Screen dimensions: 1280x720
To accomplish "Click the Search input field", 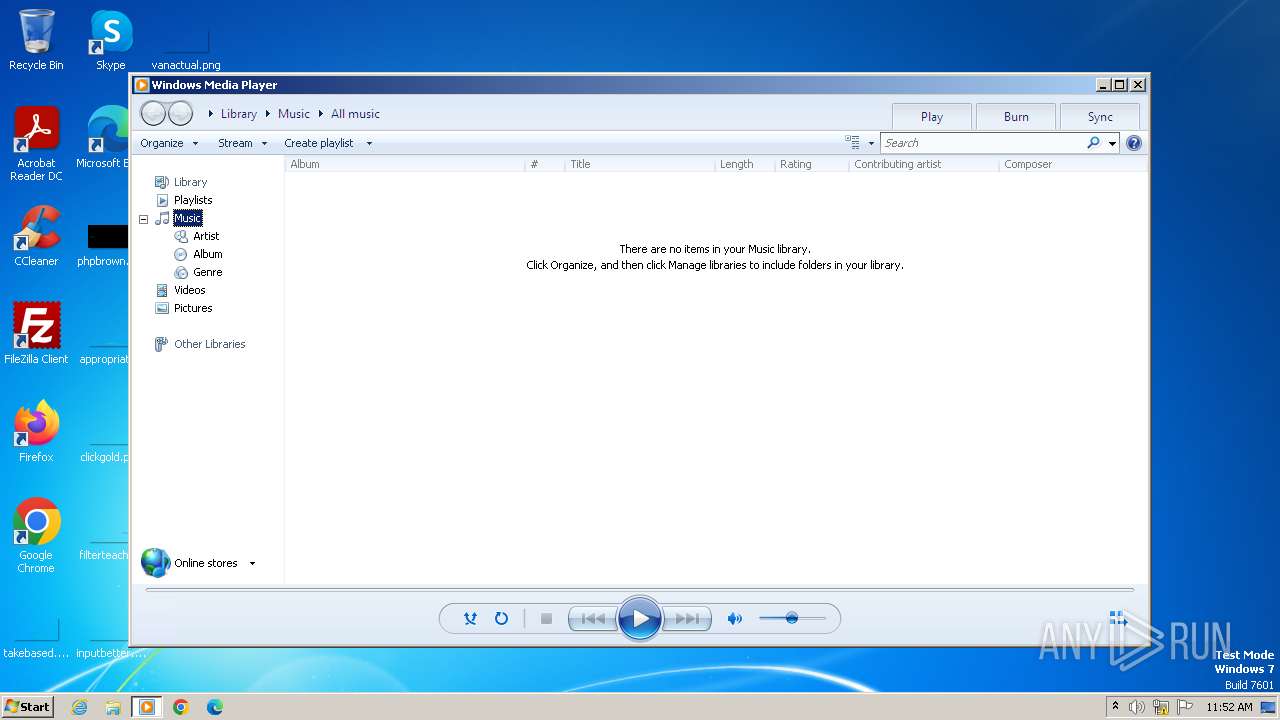I will (x=982, y=143).
